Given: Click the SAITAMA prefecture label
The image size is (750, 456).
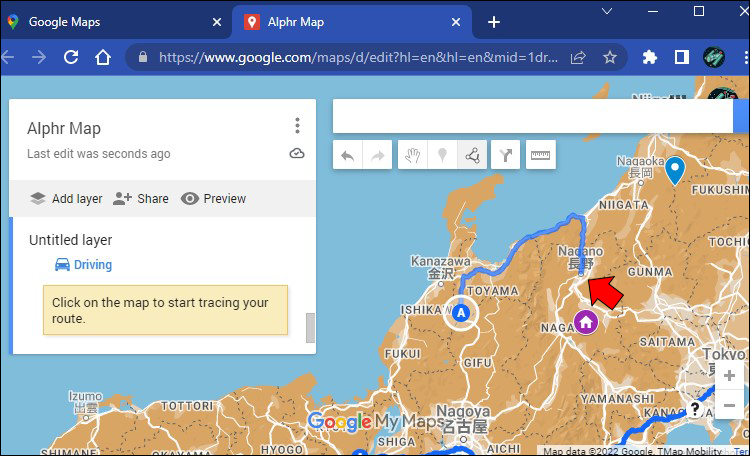Looking at the screenshot, I should coord(667,342).
